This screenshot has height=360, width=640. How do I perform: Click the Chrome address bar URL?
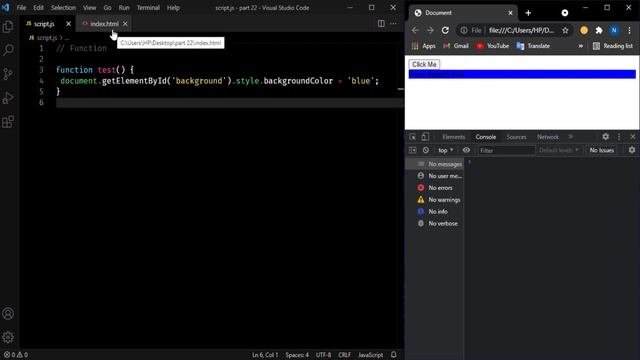tap(521, 31)
